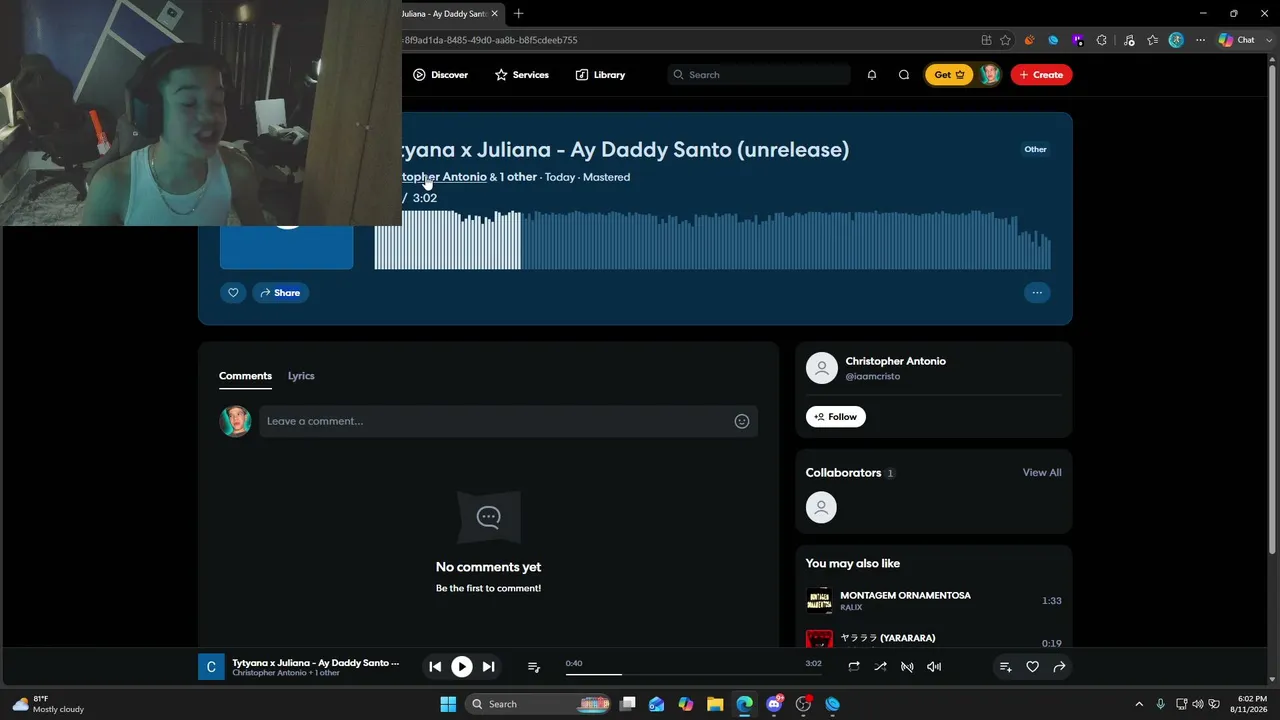
Task: Switch to the Comments tab
Action: [245, 376]
